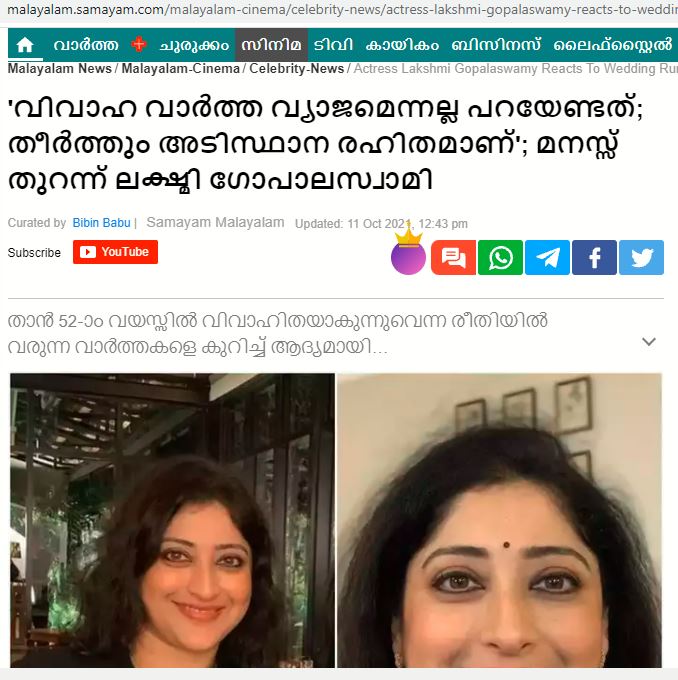Image resolution: width=678 pixels, height=680 pixels.
Task: Share article via Telegram icon
Action: pyautogui.click(x=547, y=258)
